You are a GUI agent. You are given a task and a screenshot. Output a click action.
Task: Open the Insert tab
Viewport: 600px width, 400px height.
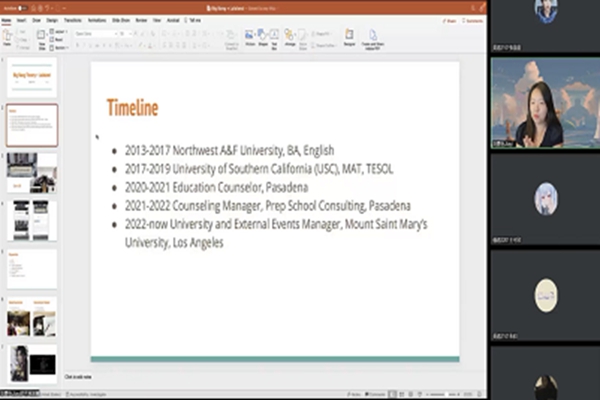click(x=21, y=20)
